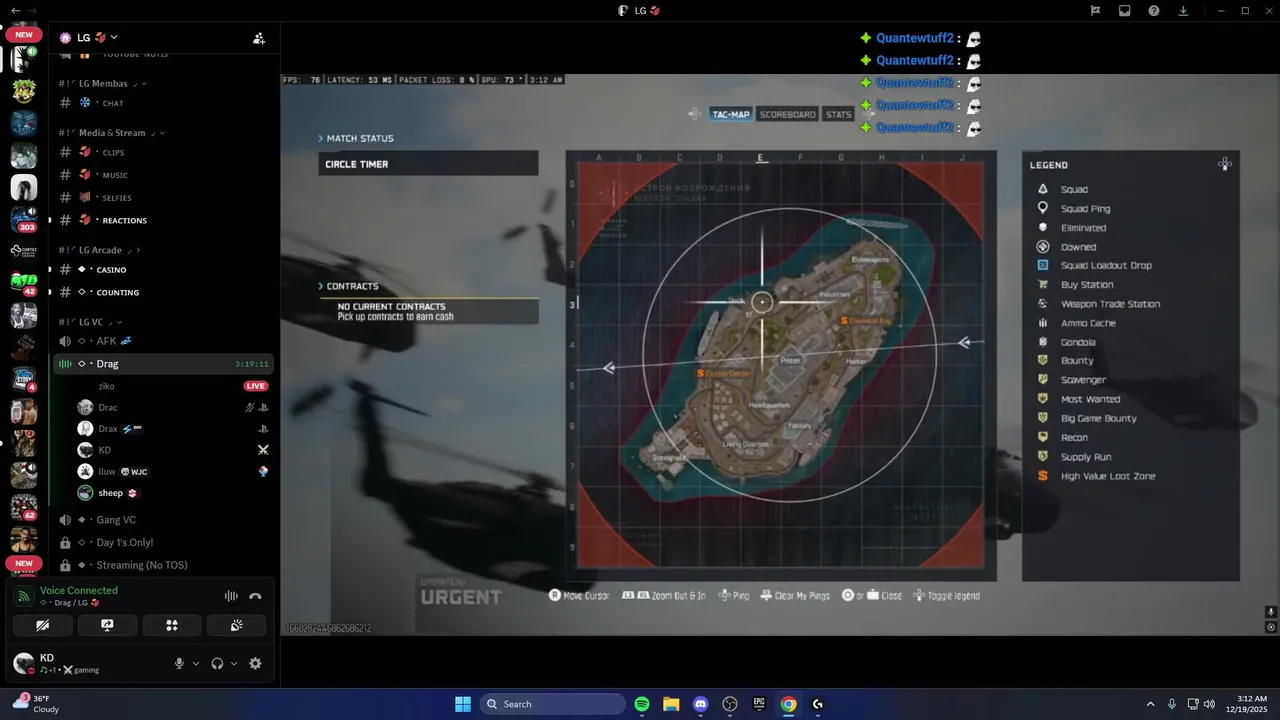Screen dimensions: 1280x720
Task: Click the noise suppression waveform icon
Action: tap(231, 596)
